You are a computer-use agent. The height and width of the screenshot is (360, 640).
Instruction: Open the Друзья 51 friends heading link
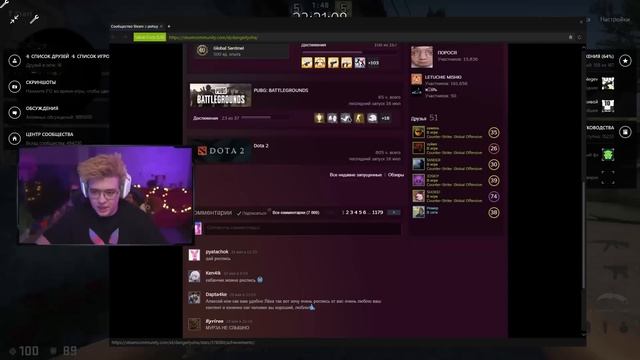424,118
